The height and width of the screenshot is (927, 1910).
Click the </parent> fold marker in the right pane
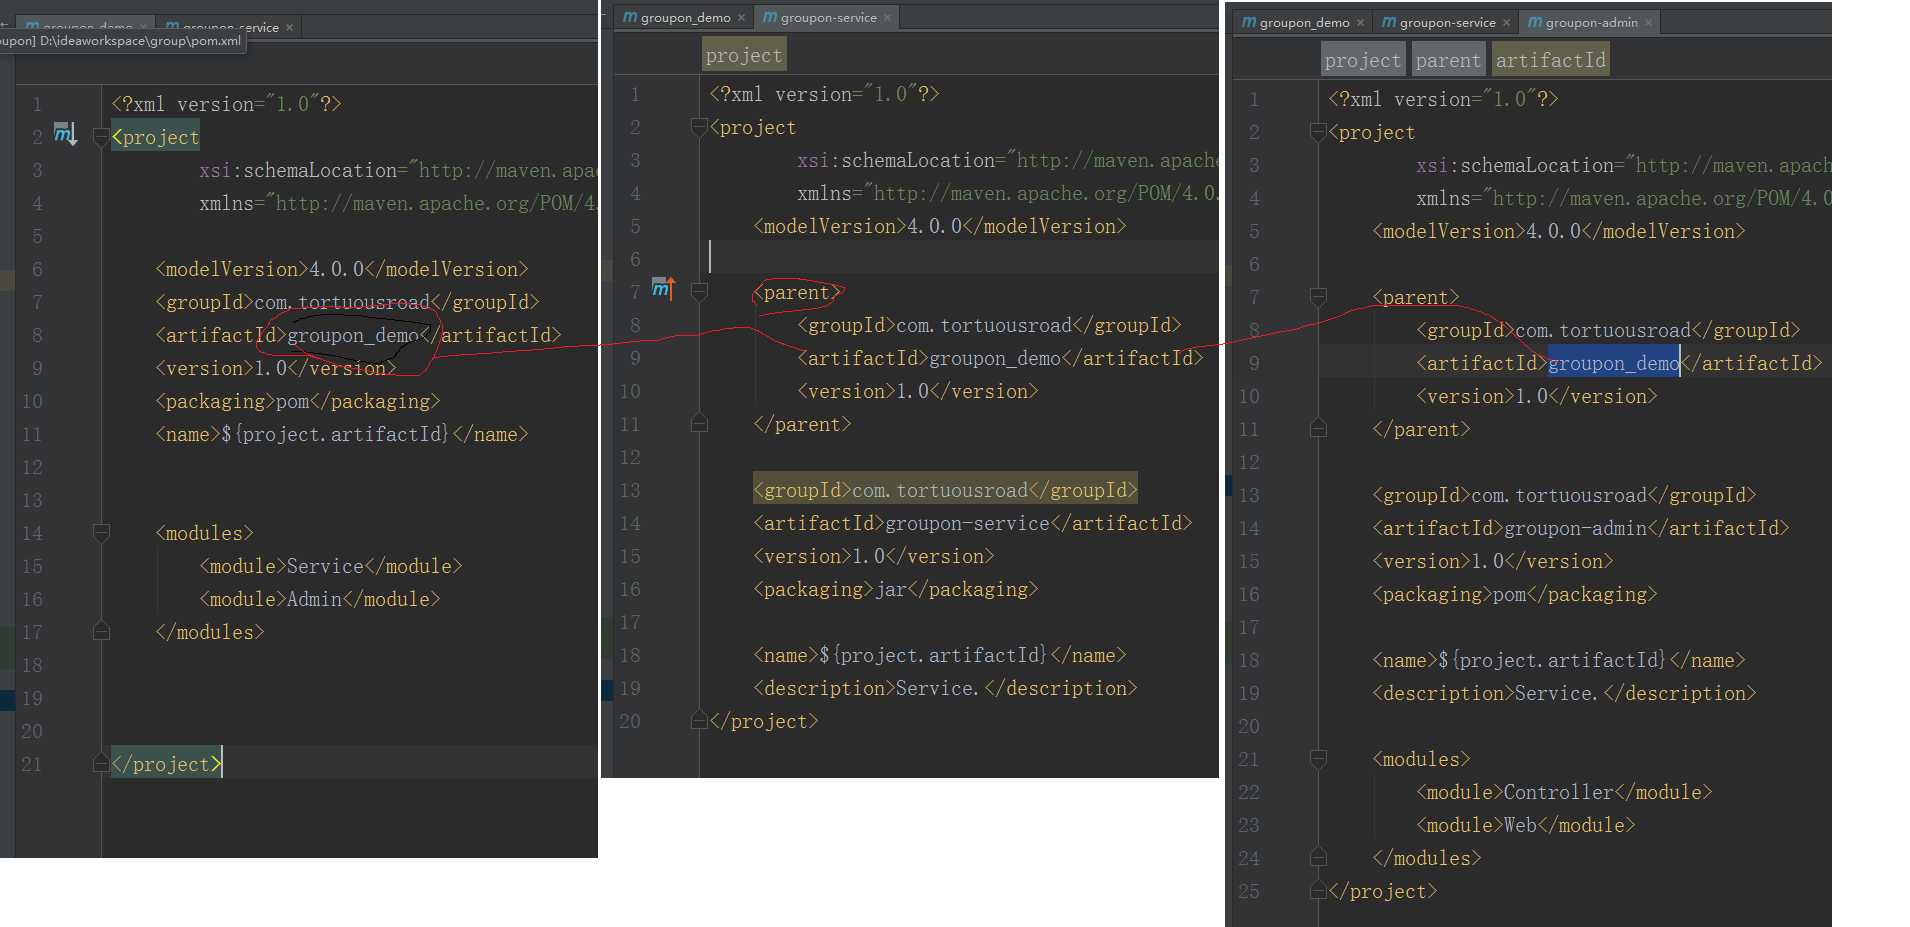(x=1318, y=428)
